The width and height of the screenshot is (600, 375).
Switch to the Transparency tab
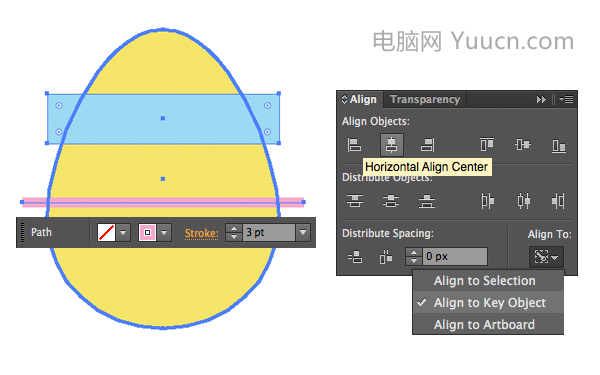(425, 99)
